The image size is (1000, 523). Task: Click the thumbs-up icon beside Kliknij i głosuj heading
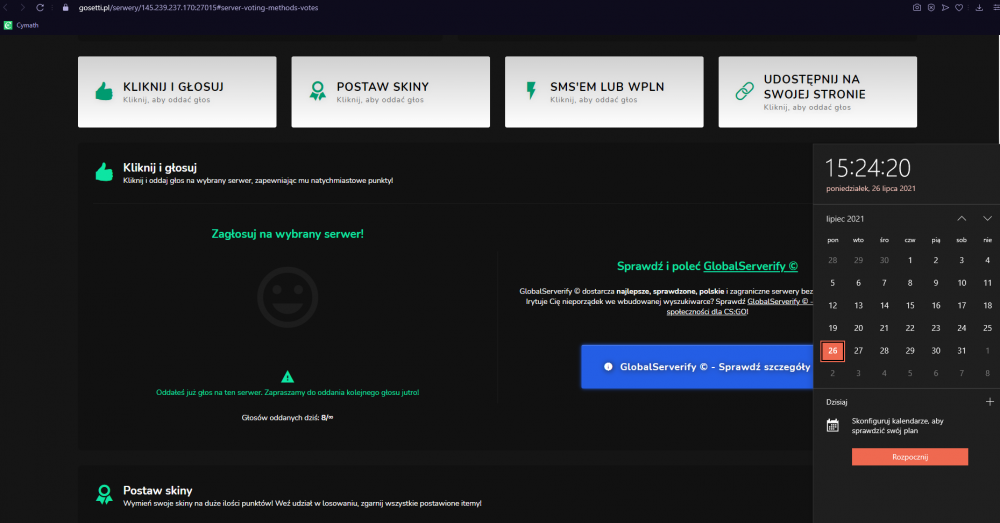tap(104, 172)
